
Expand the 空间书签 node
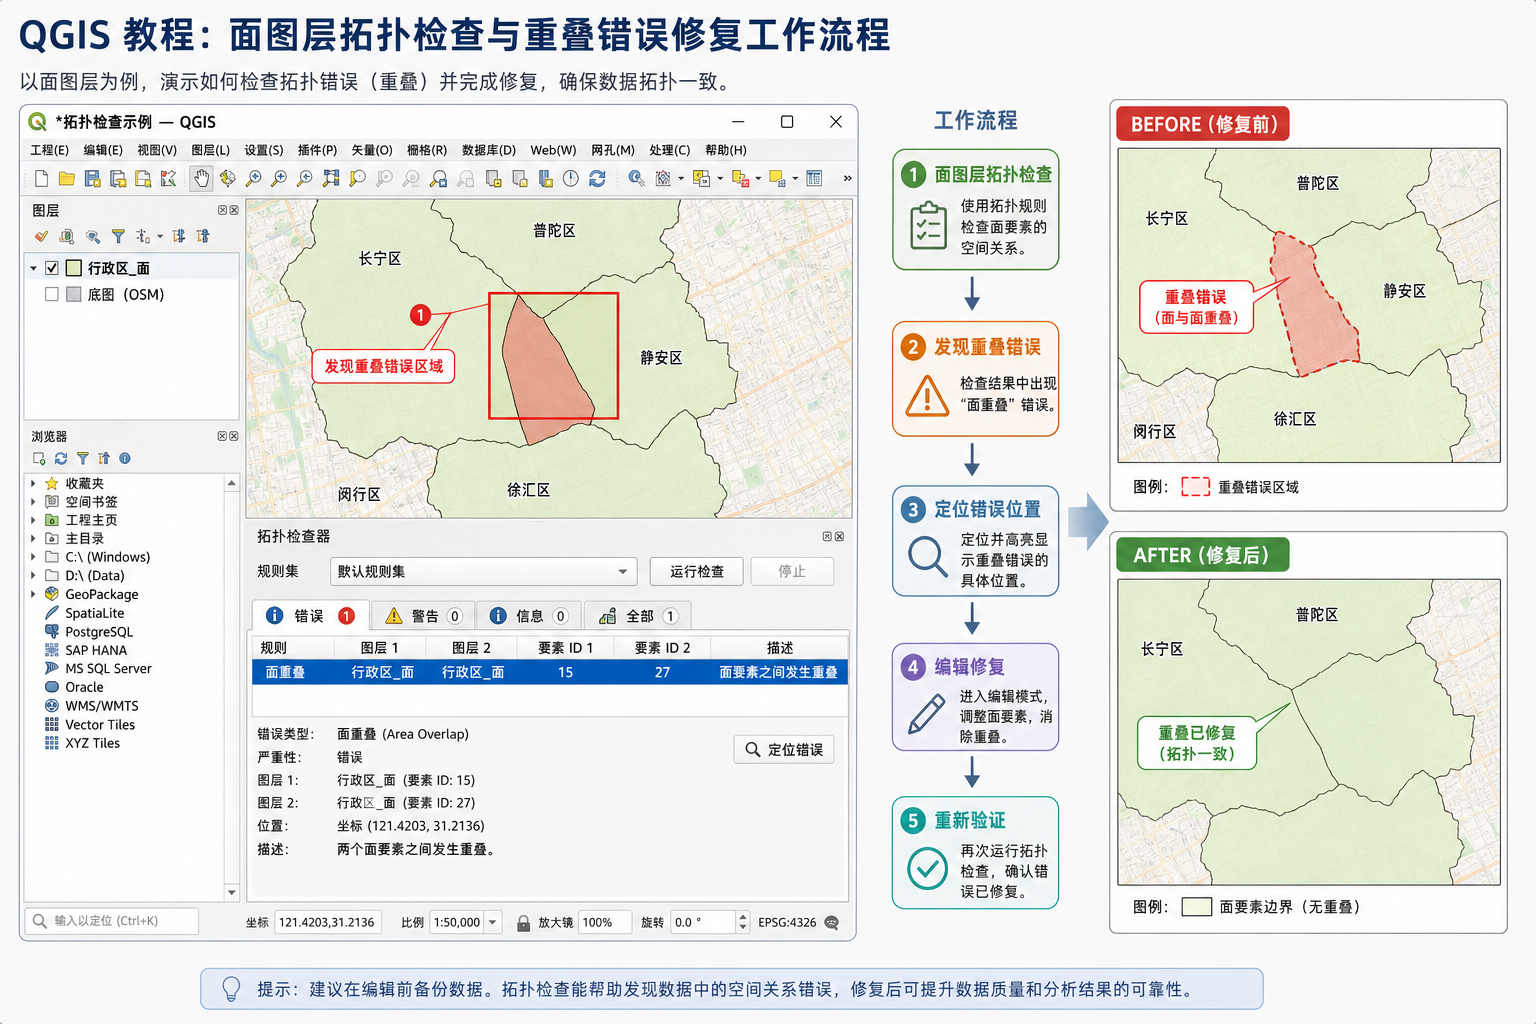(x=33, y=501)
